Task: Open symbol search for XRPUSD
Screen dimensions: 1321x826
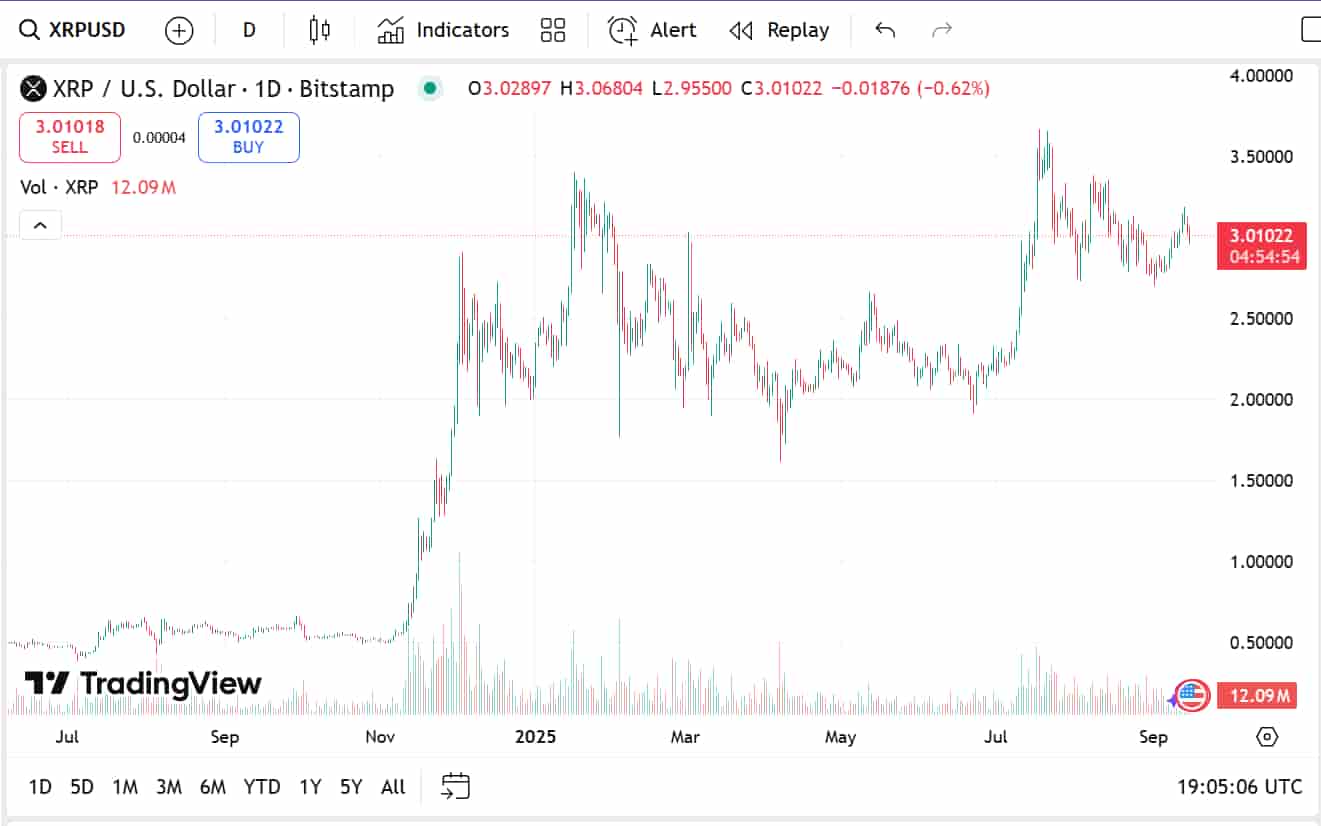Action: point(74,30)
